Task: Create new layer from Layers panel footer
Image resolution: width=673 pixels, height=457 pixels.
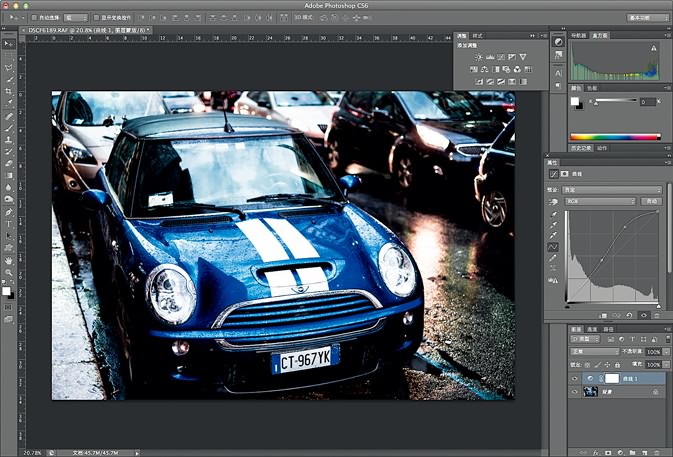Action: 644,453
